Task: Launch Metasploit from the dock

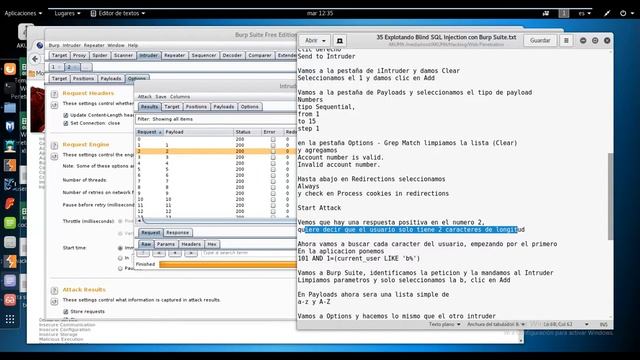Action: [x=10, y=127]
